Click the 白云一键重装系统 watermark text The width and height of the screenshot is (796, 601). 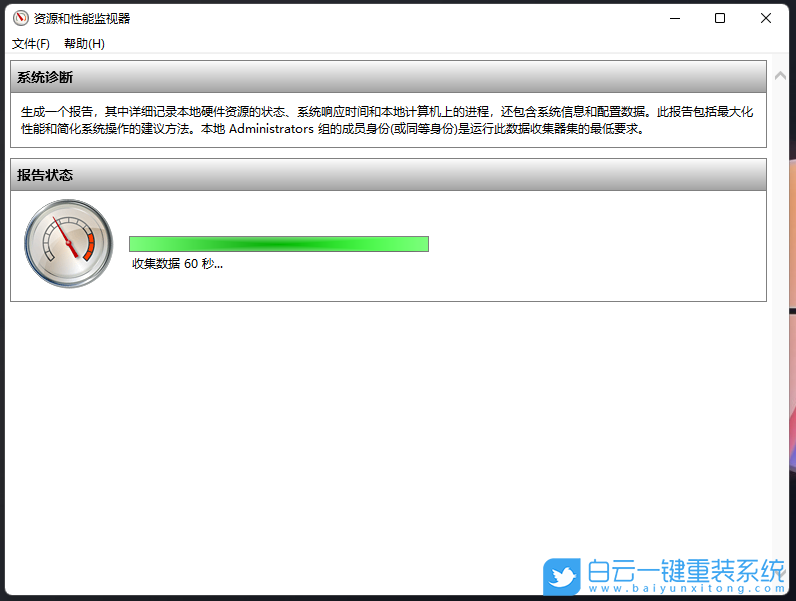click(686, 571)
